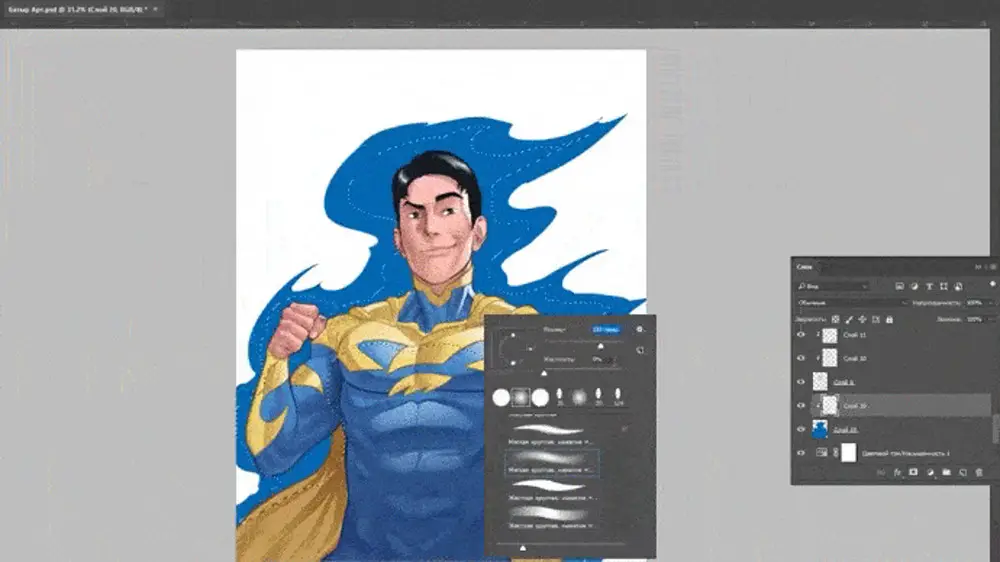Viewport: 1000px width, 562px height.
Task: Switch to the open .psd document tab
Action: pos(78,8)
